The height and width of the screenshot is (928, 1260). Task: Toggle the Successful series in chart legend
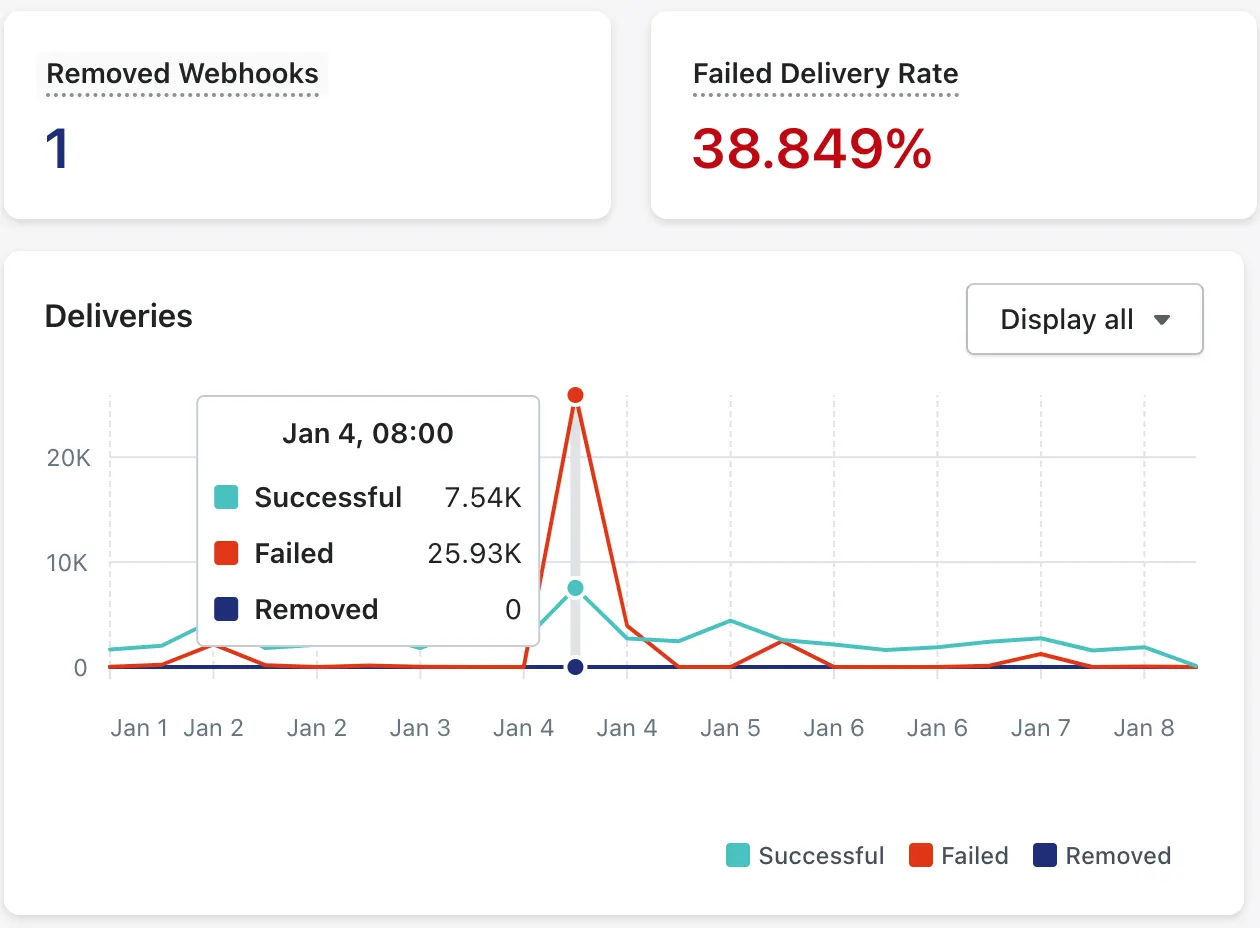805,856
